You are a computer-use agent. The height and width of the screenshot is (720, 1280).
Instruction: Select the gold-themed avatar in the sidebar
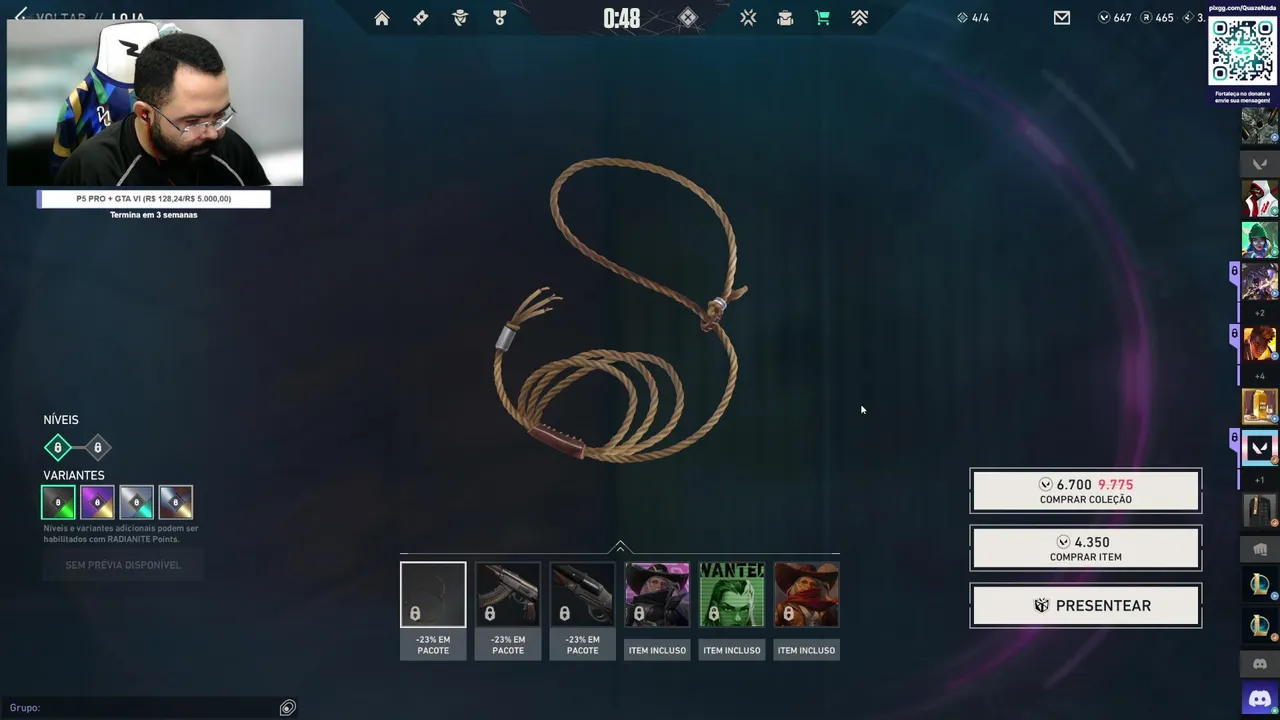(1260, 407)
